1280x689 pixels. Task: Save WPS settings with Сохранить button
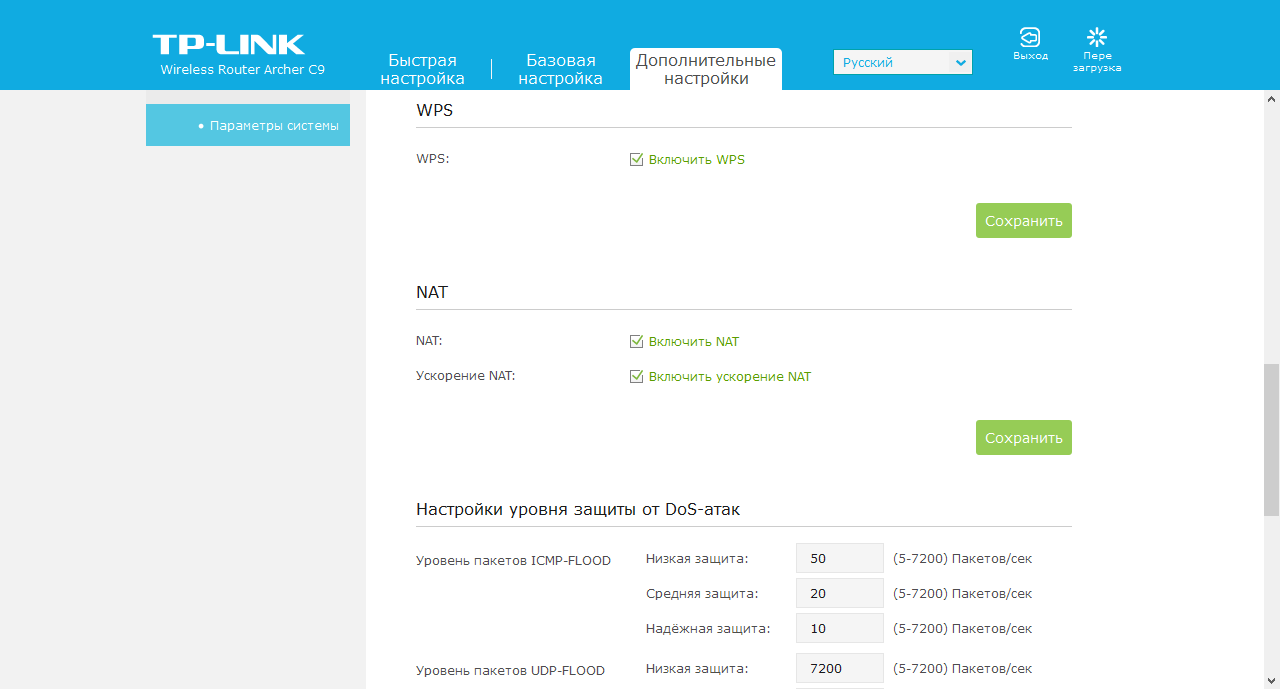(x=1023, y=221)
